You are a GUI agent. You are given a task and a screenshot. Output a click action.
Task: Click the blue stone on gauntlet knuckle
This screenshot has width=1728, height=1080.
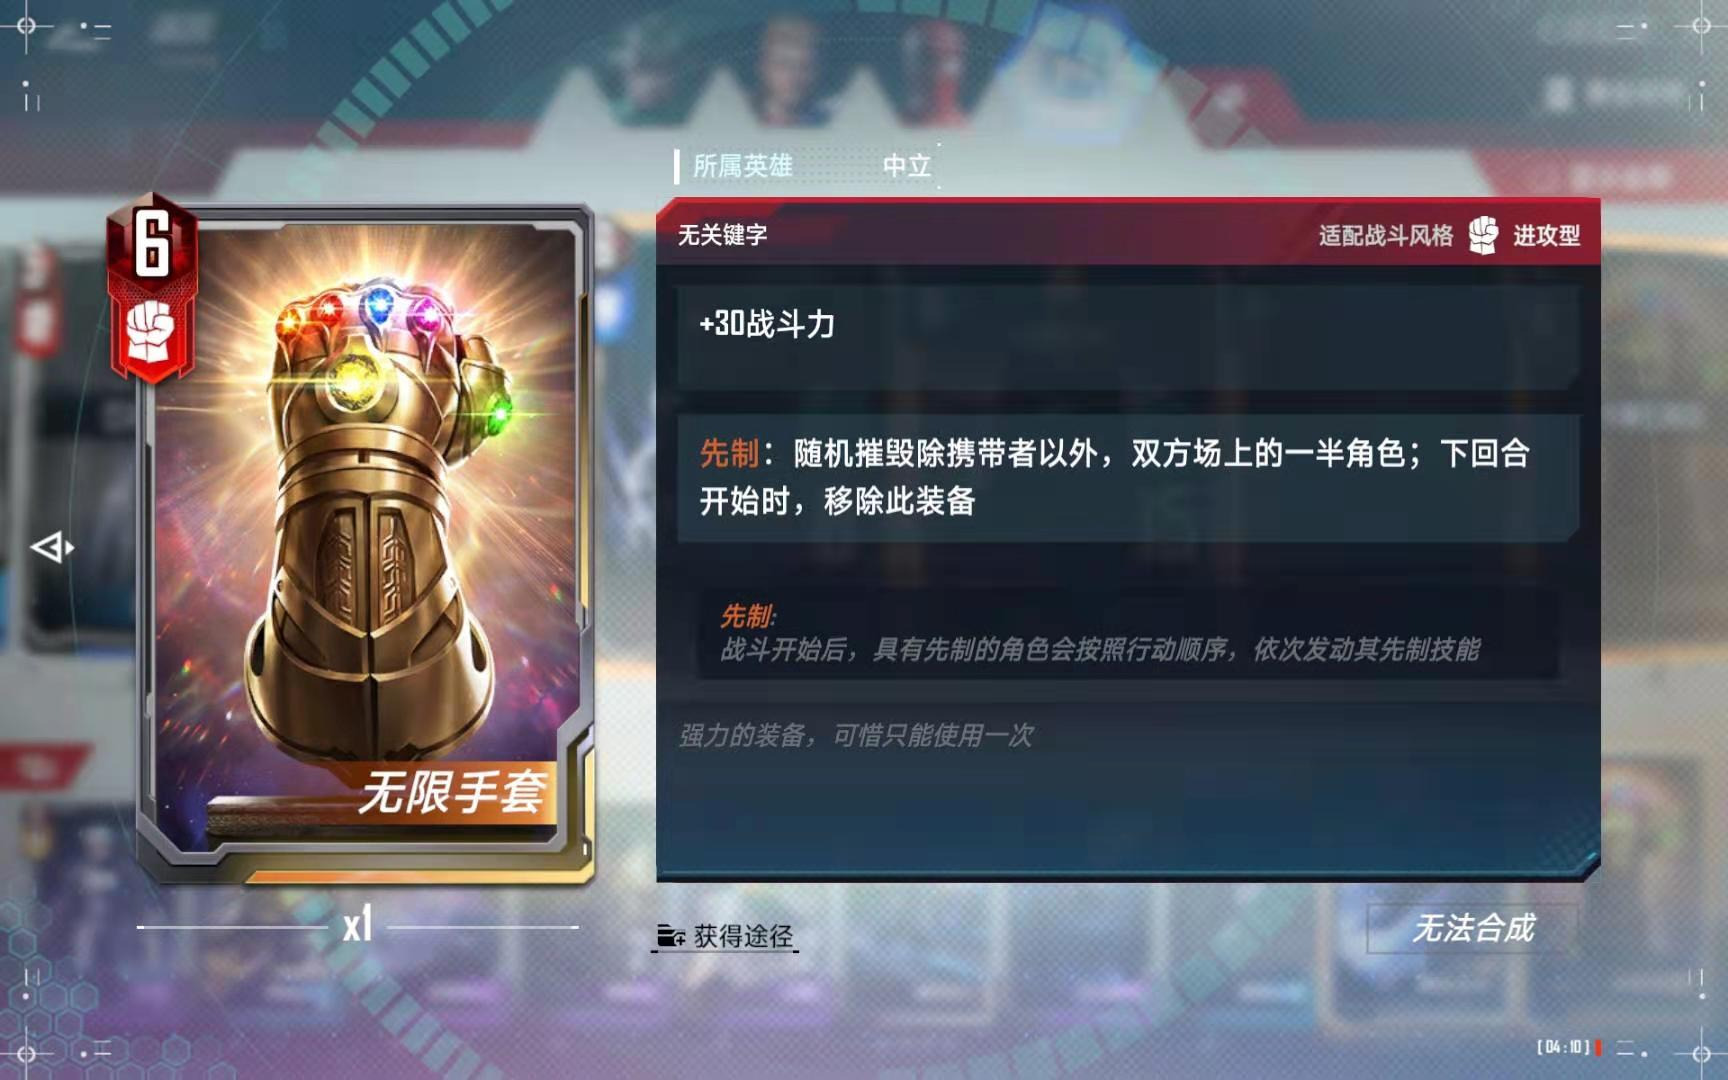pyautogui.click(x=380, y=303)
